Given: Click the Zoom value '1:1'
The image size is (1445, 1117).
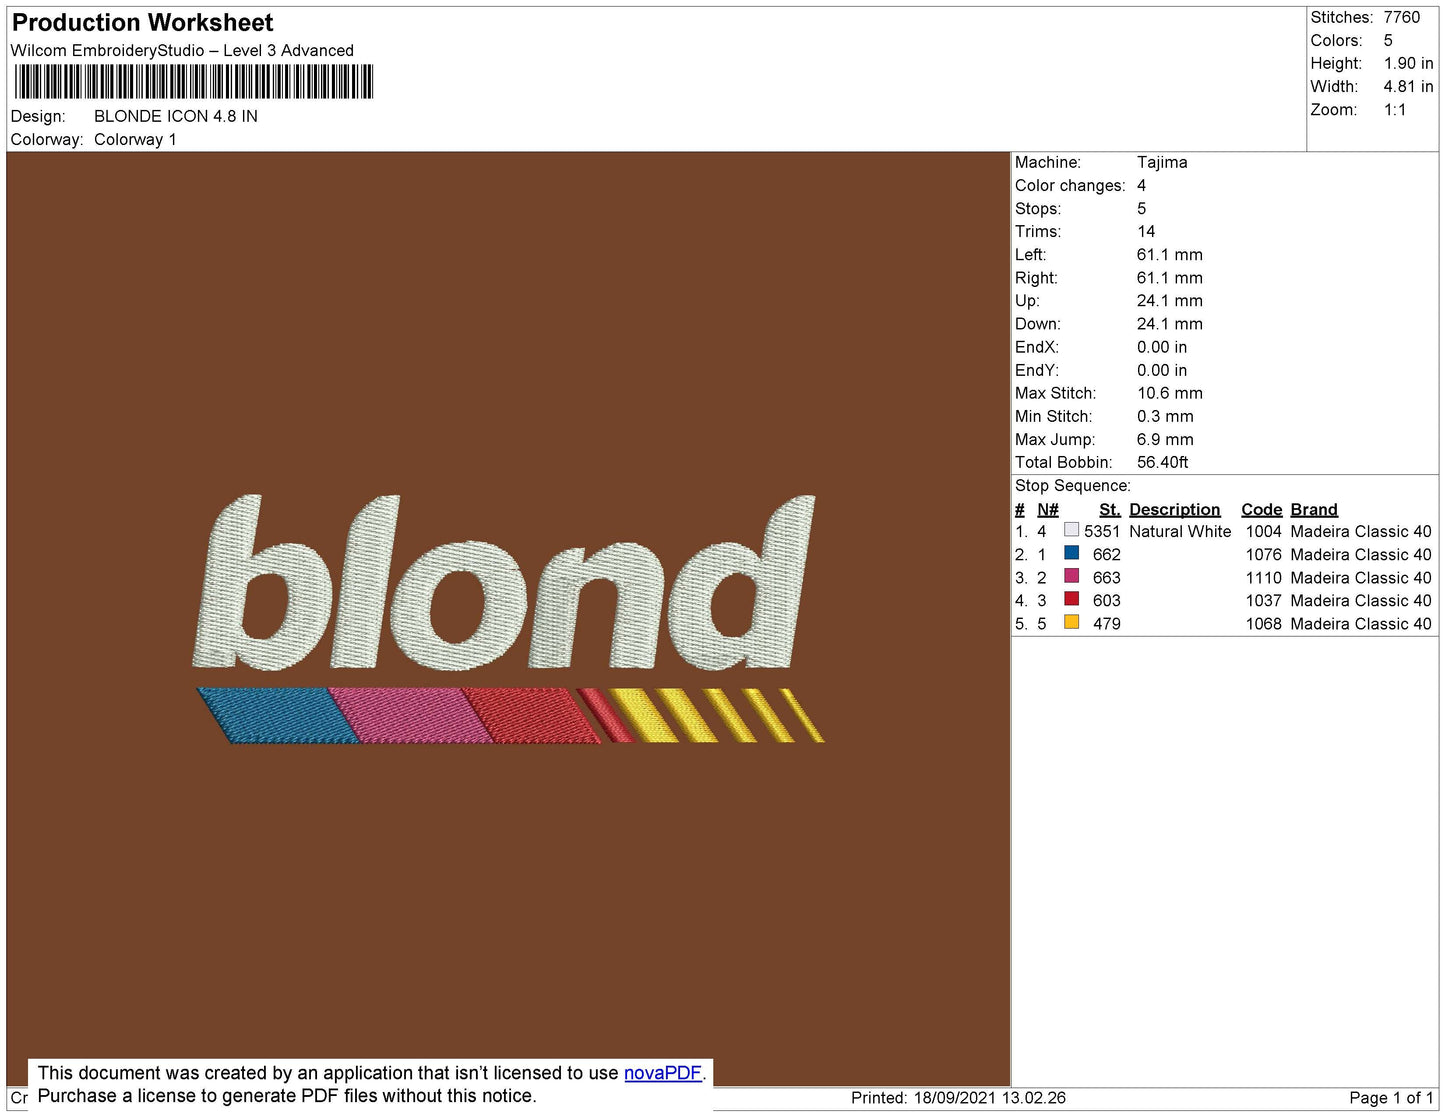Looking at the screenshot, I should click(1395, 110).
